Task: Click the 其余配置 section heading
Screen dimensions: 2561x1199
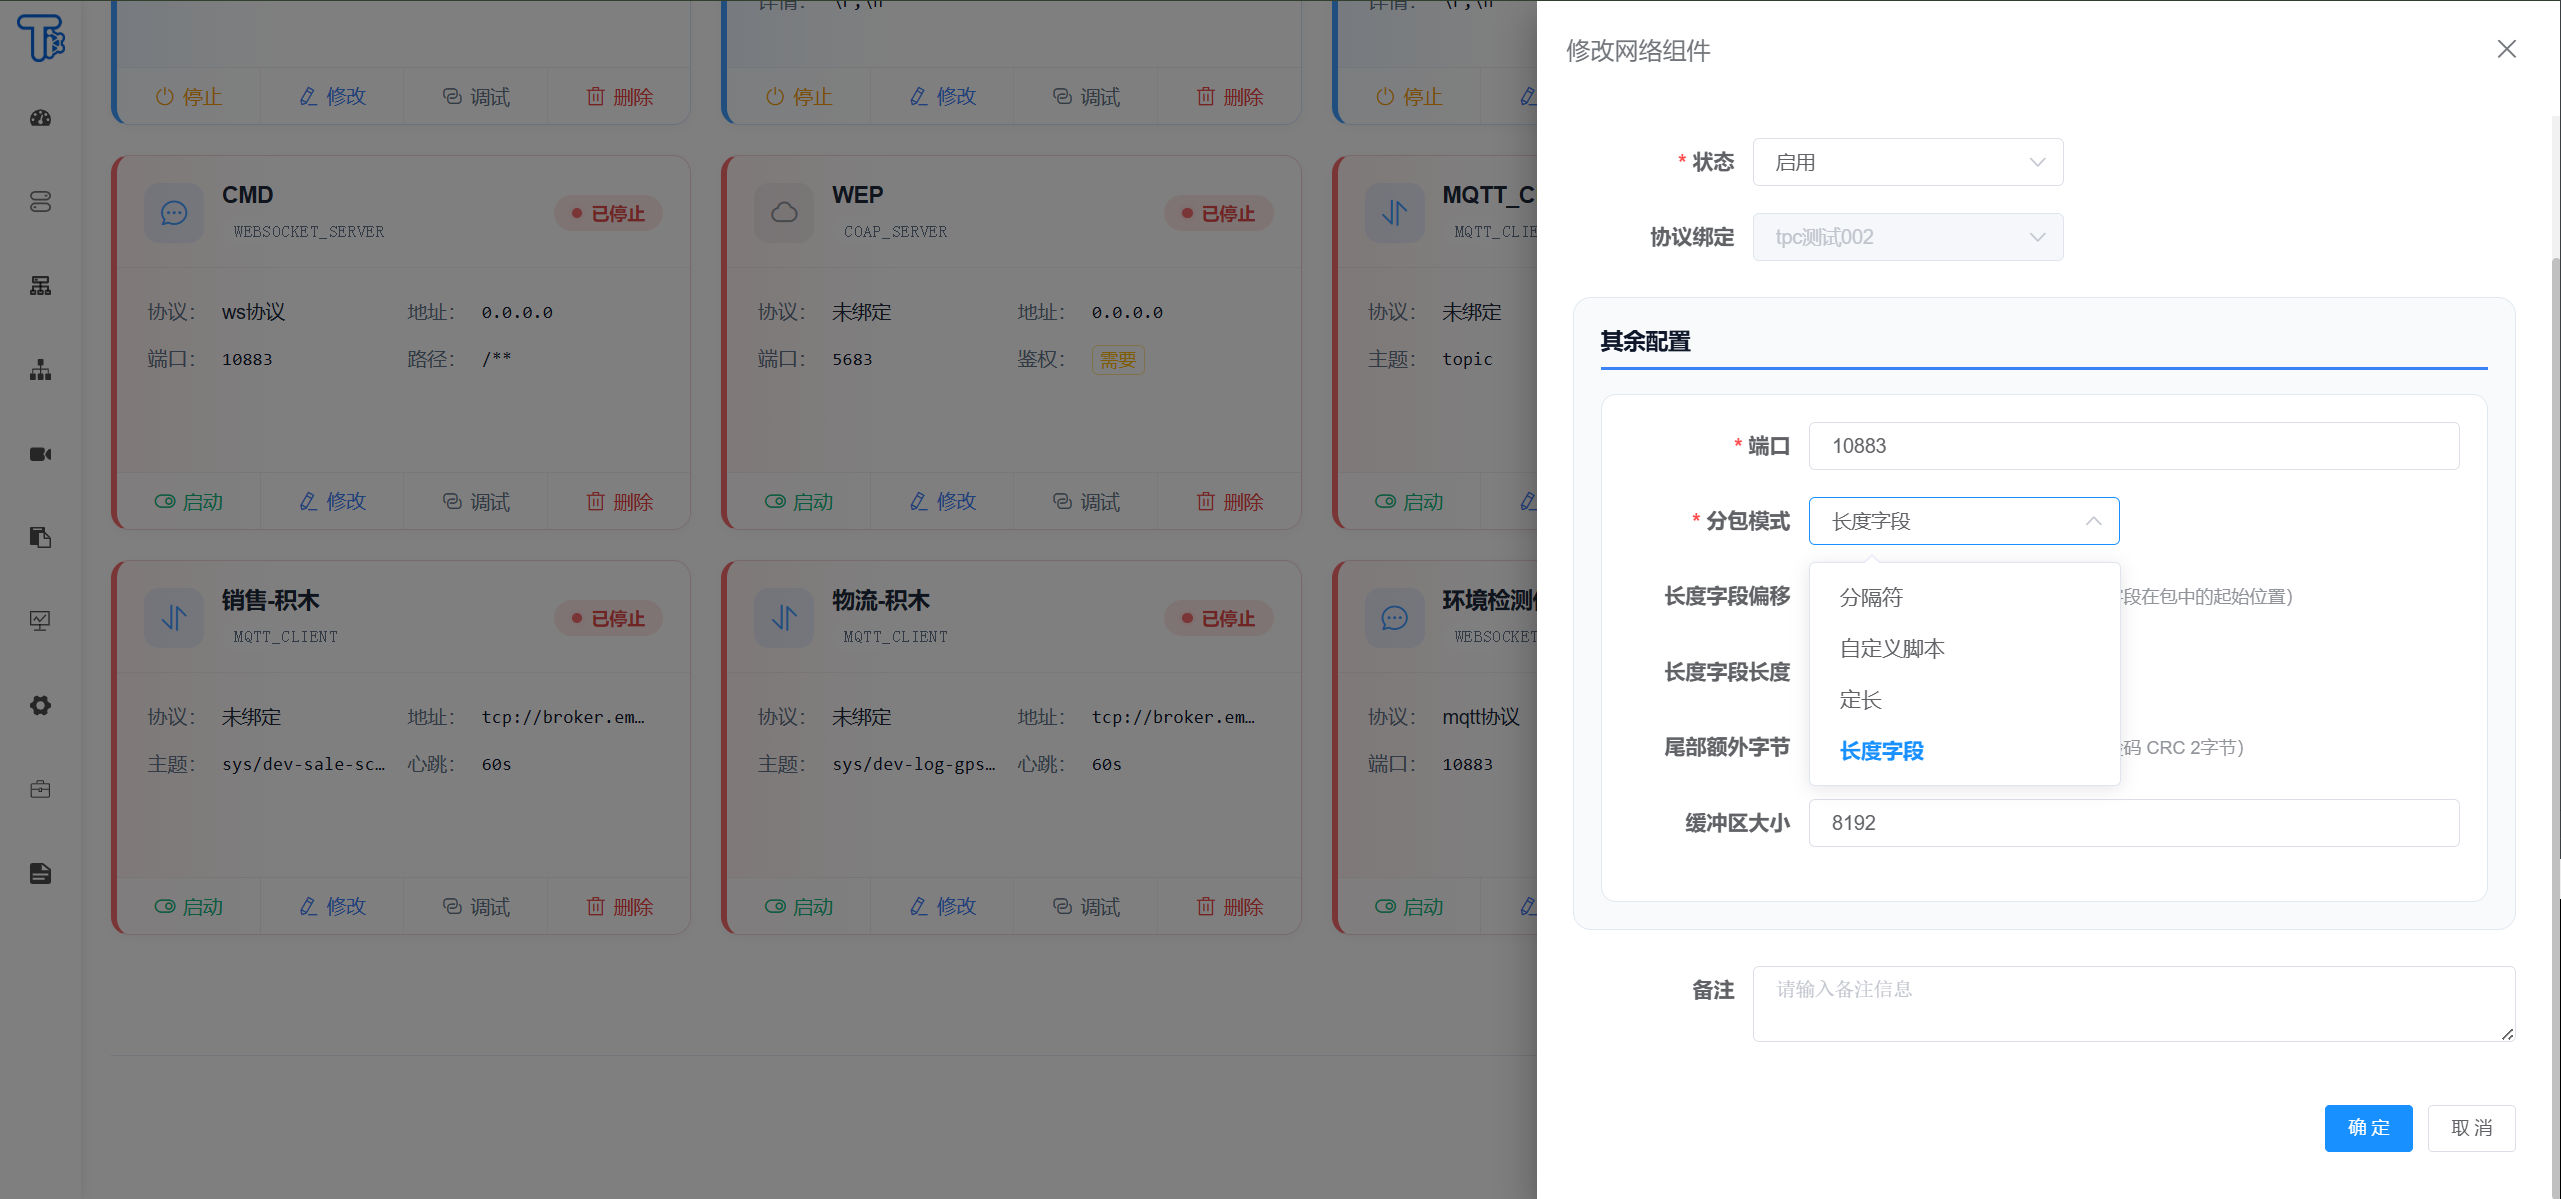Action: 1645,341
